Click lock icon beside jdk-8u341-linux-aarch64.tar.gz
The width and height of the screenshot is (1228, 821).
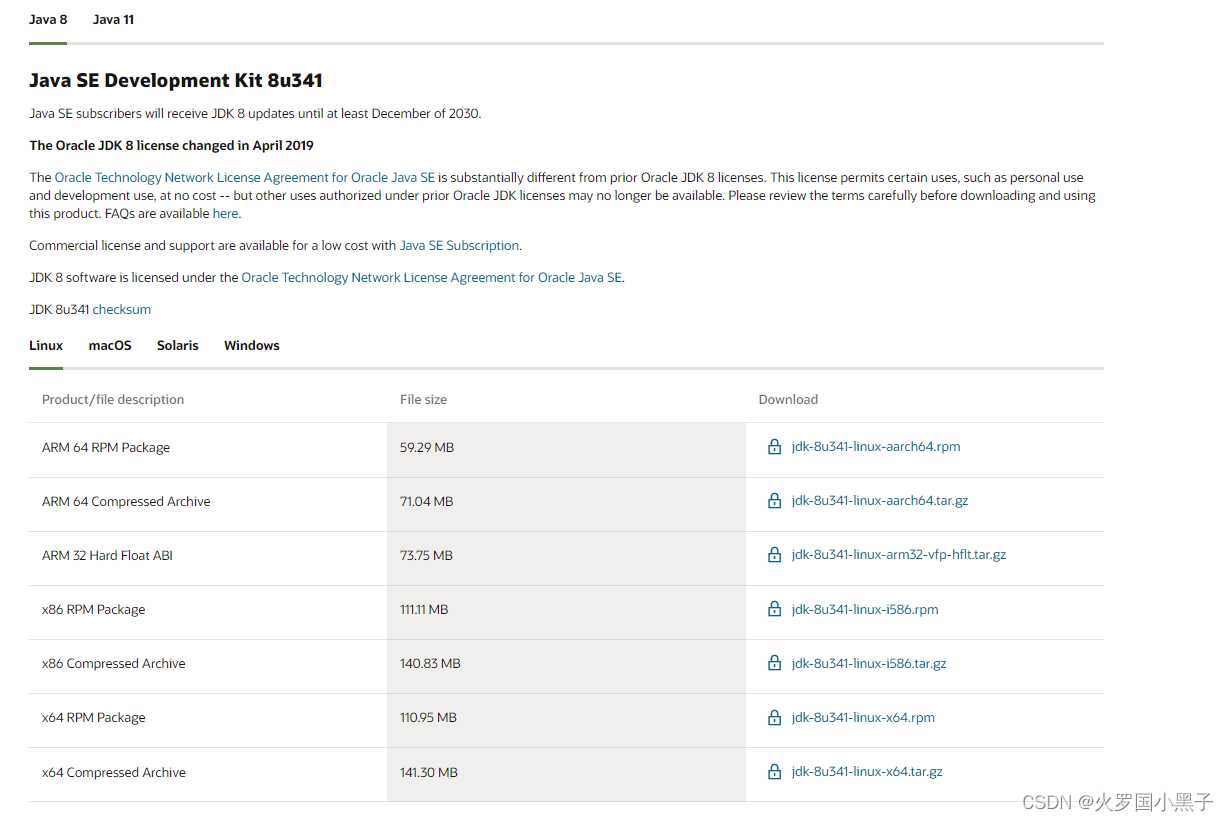tap(774, 501)
